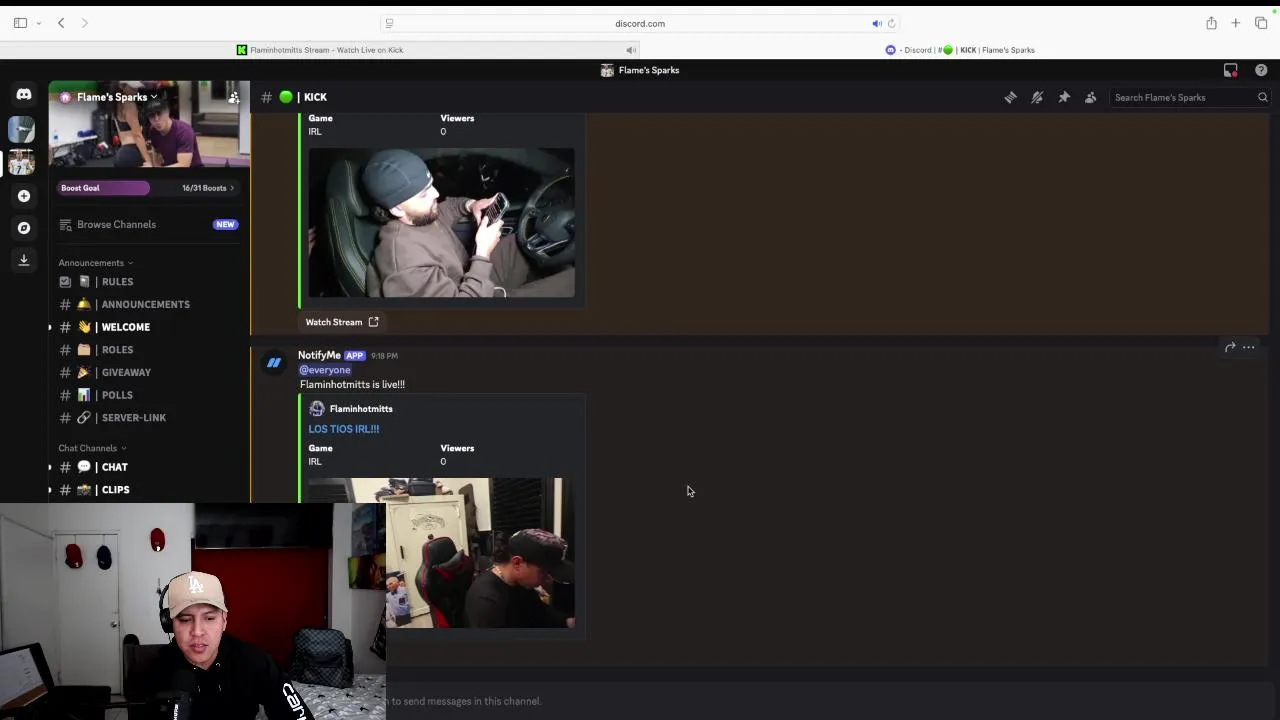1280x720 pixels.
Task: Open Discord help question mark
Action: tap(1261, 70)
